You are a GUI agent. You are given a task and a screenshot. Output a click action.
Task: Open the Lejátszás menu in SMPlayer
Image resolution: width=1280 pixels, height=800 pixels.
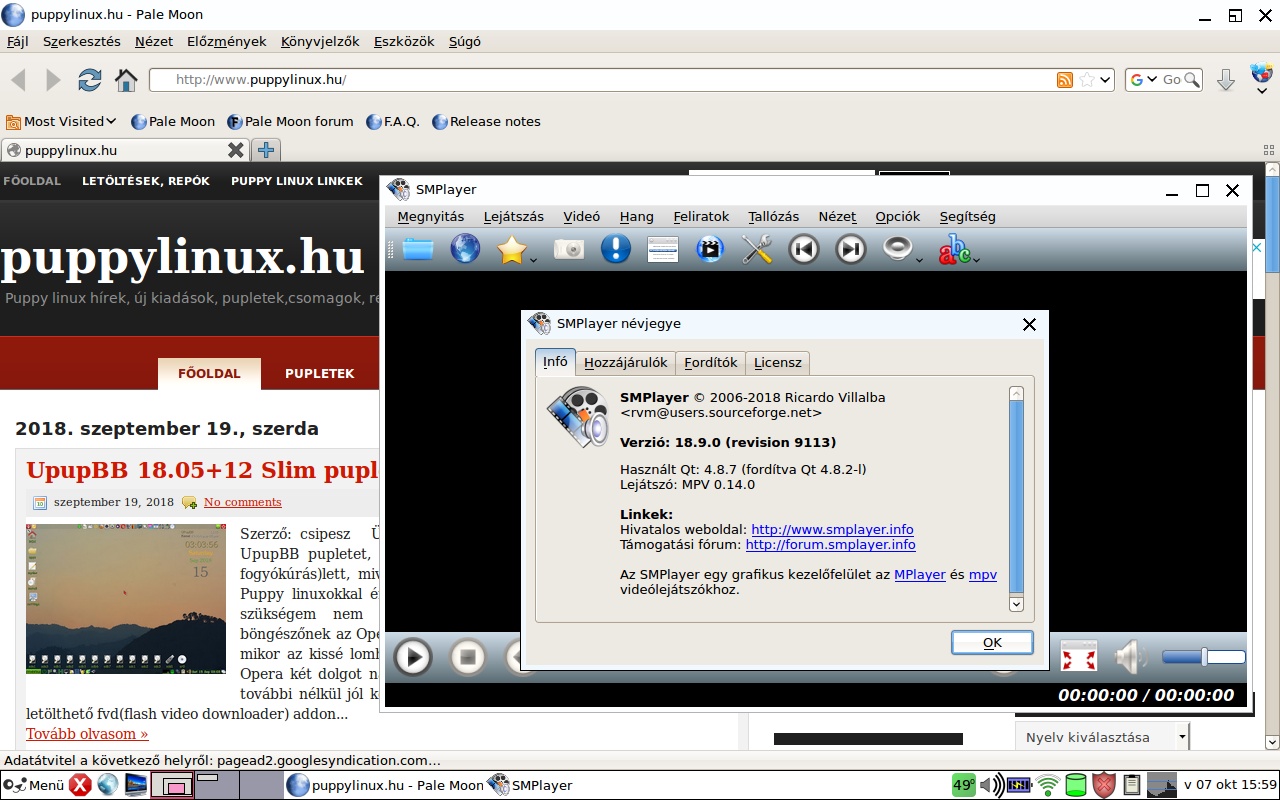point(514,216)
